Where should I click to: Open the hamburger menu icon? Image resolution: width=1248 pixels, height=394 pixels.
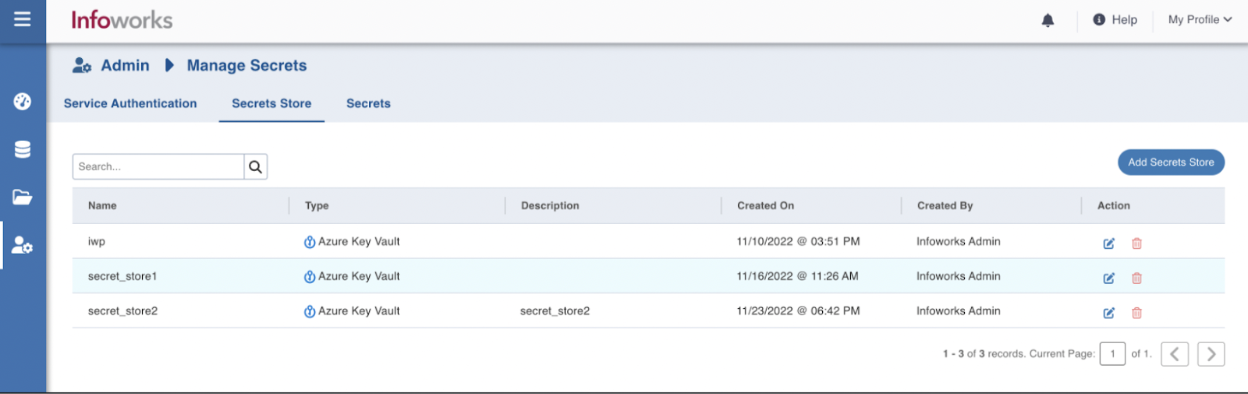click(x=22, y=19)
